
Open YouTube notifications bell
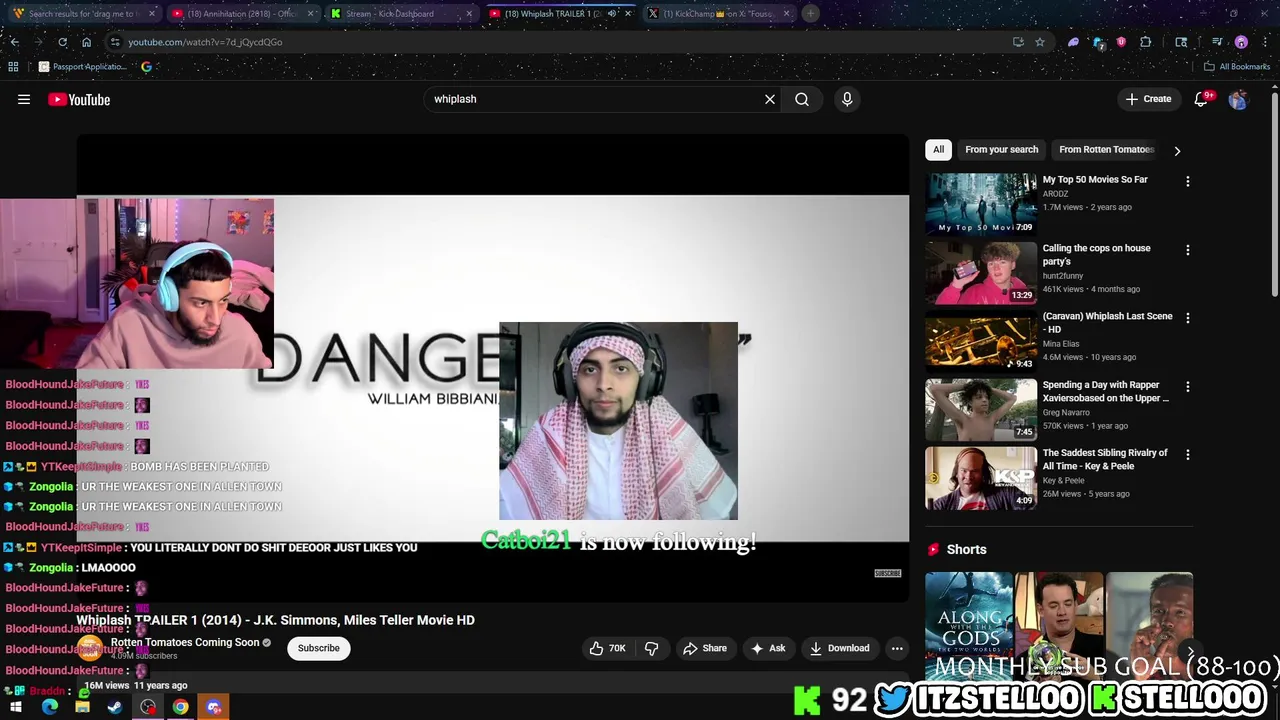(x=1202, y=99)
